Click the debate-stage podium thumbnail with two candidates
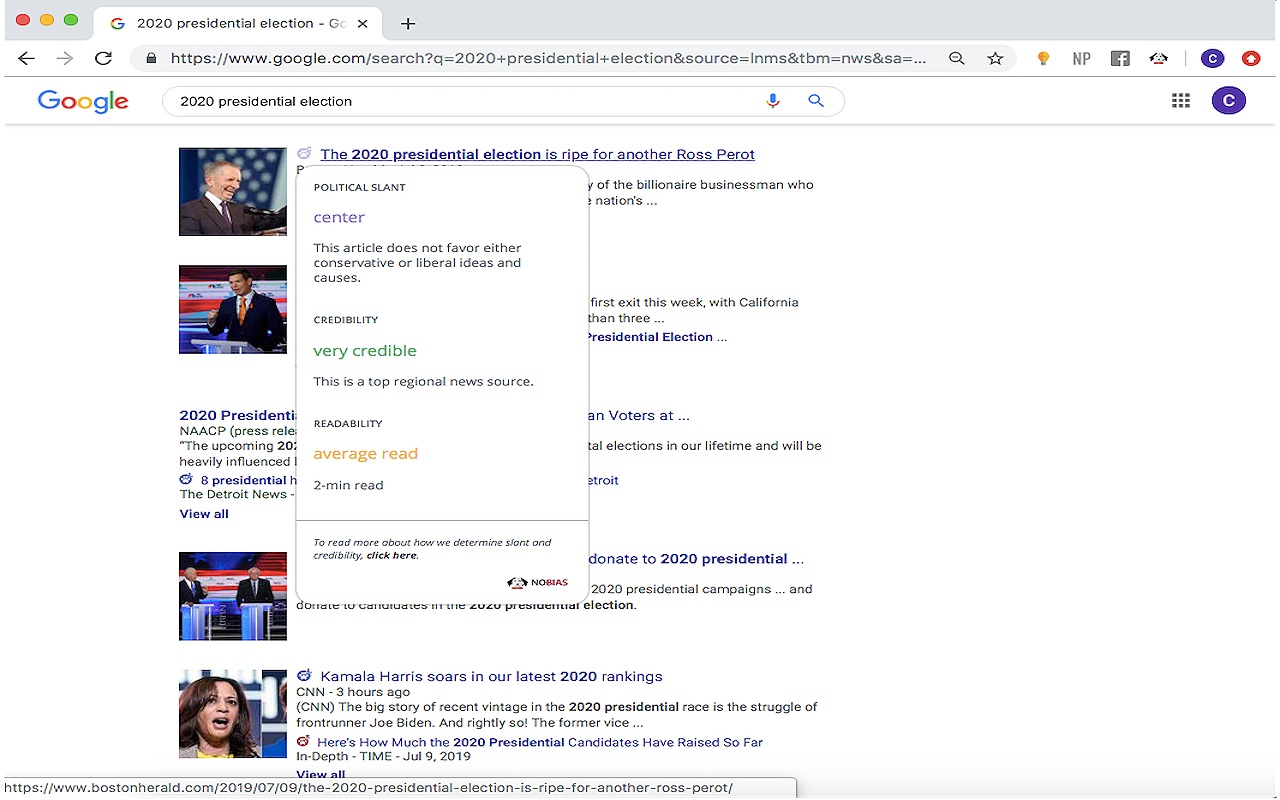1280x800 pixels. [233, 596]
